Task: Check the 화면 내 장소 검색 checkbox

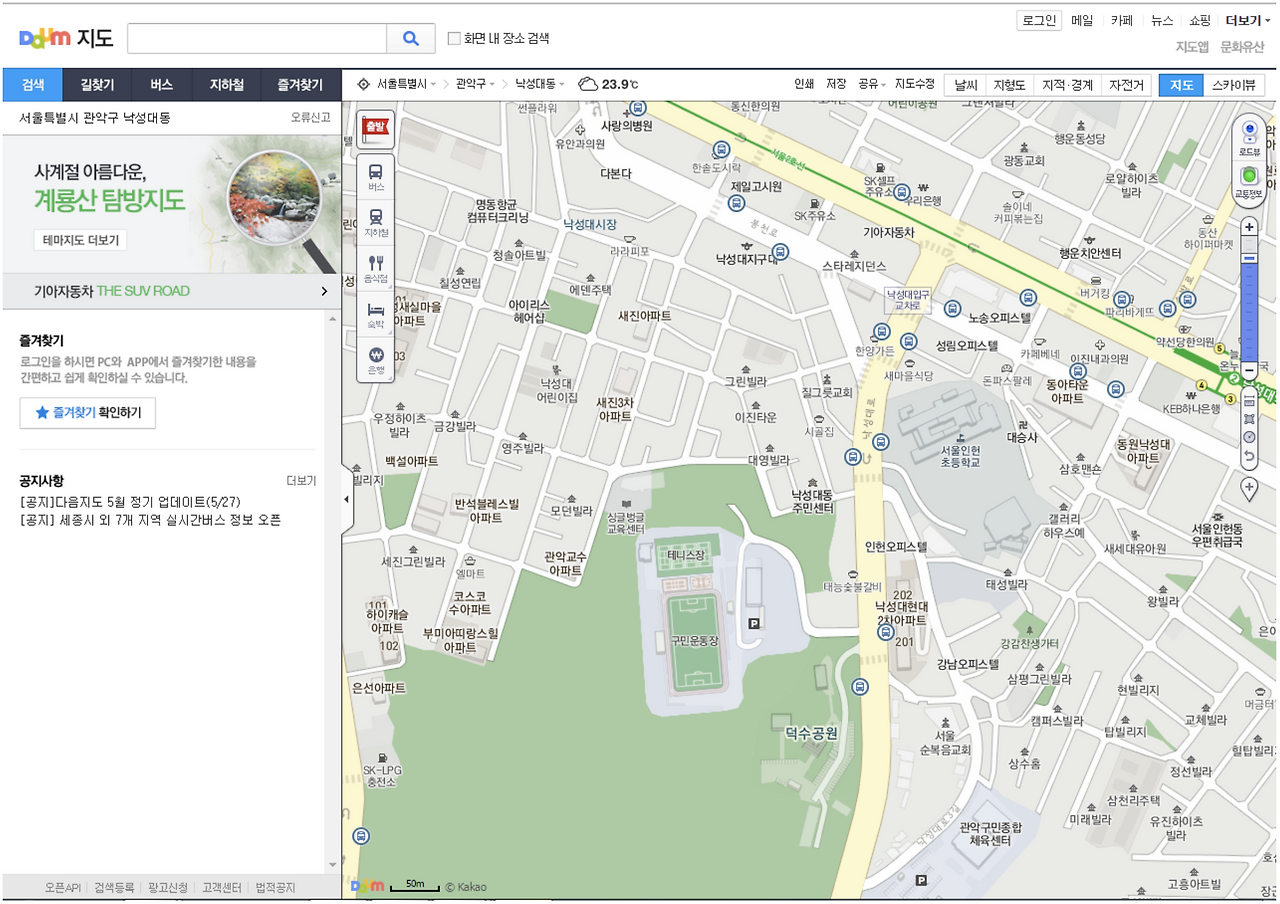Action: (x=454, y=38)
